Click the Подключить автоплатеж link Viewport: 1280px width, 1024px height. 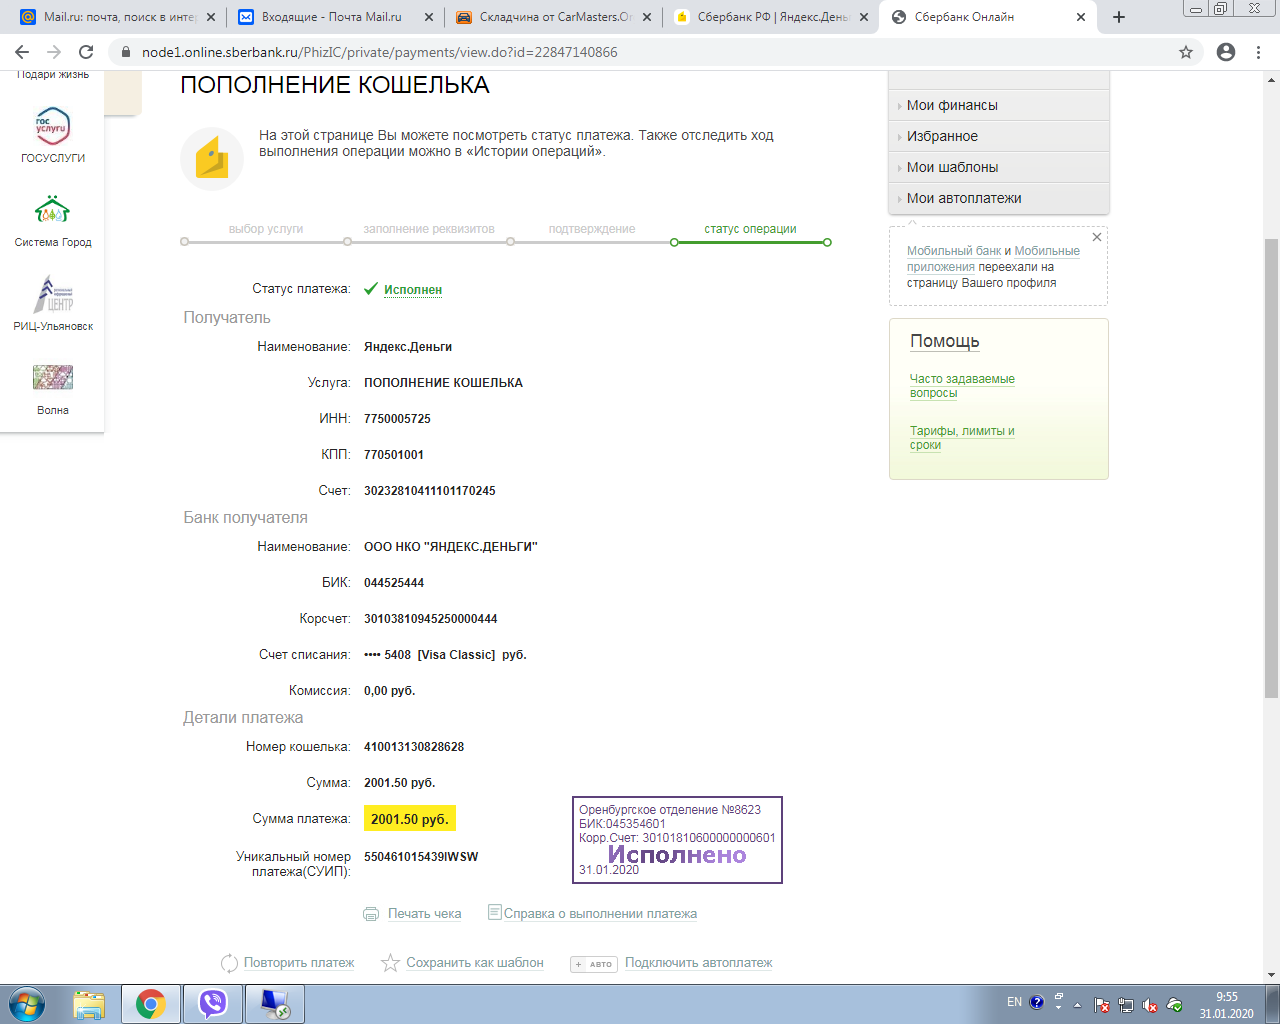699,963
